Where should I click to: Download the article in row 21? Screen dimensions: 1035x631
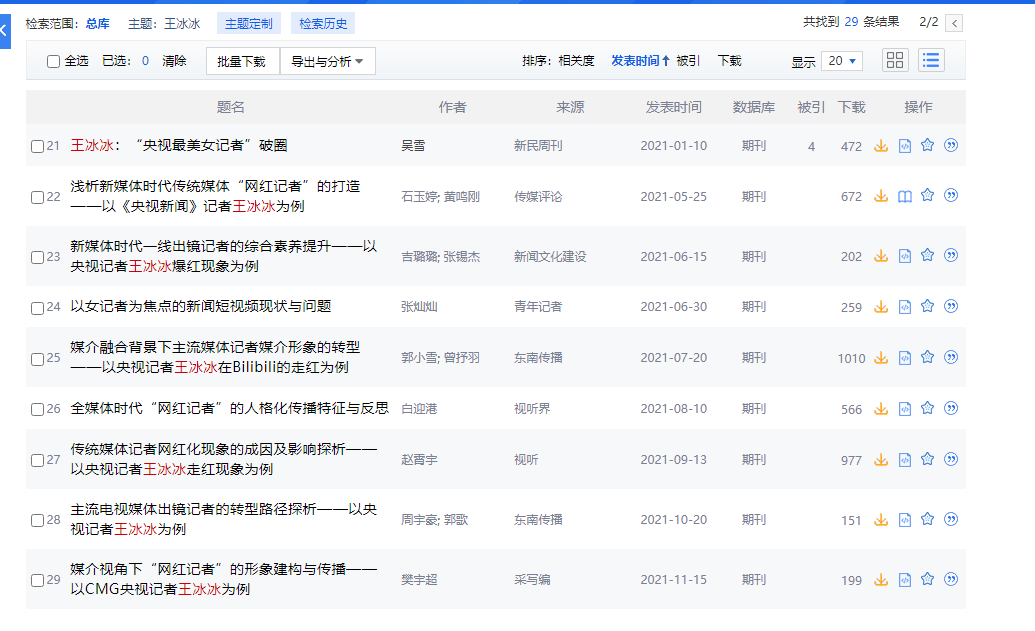click(x=881, y=146)
